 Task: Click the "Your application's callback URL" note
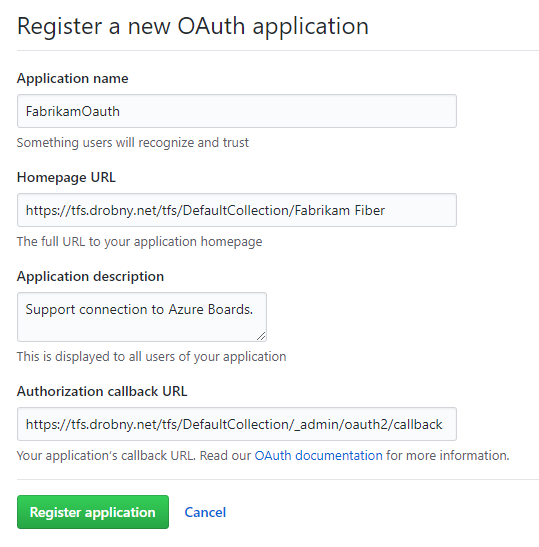(x=263, y=456)
